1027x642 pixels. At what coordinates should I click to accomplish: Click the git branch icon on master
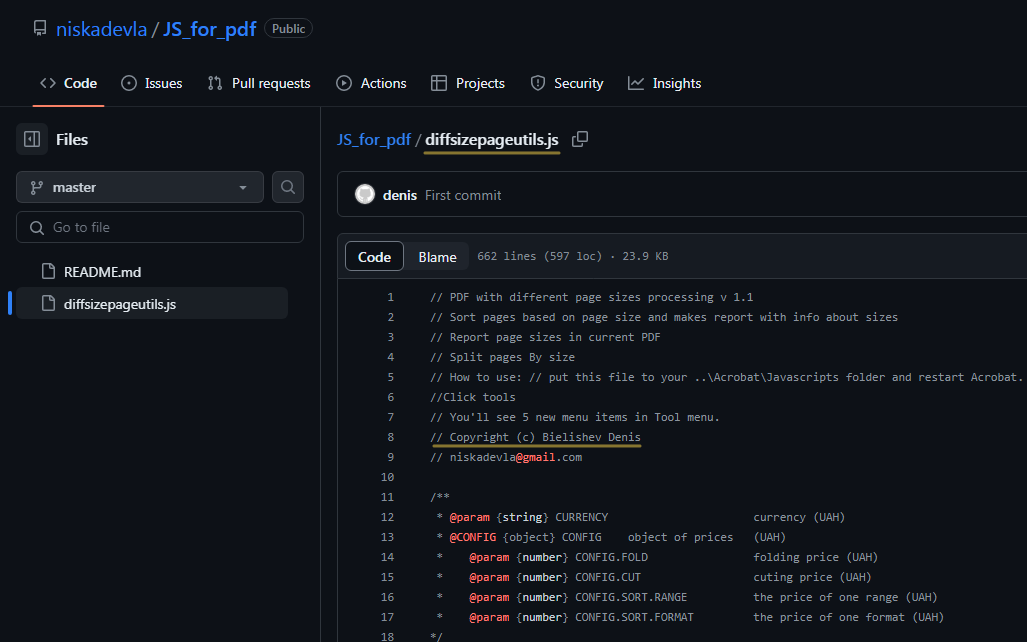pyautogui.click(x=37, y=187)
